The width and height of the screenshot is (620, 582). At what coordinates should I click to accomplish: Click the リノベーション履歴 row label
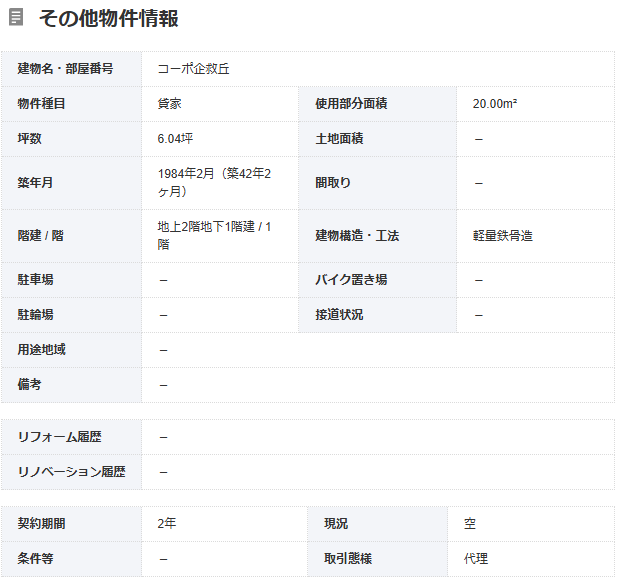pyautogui.click(x=71, y=472)
